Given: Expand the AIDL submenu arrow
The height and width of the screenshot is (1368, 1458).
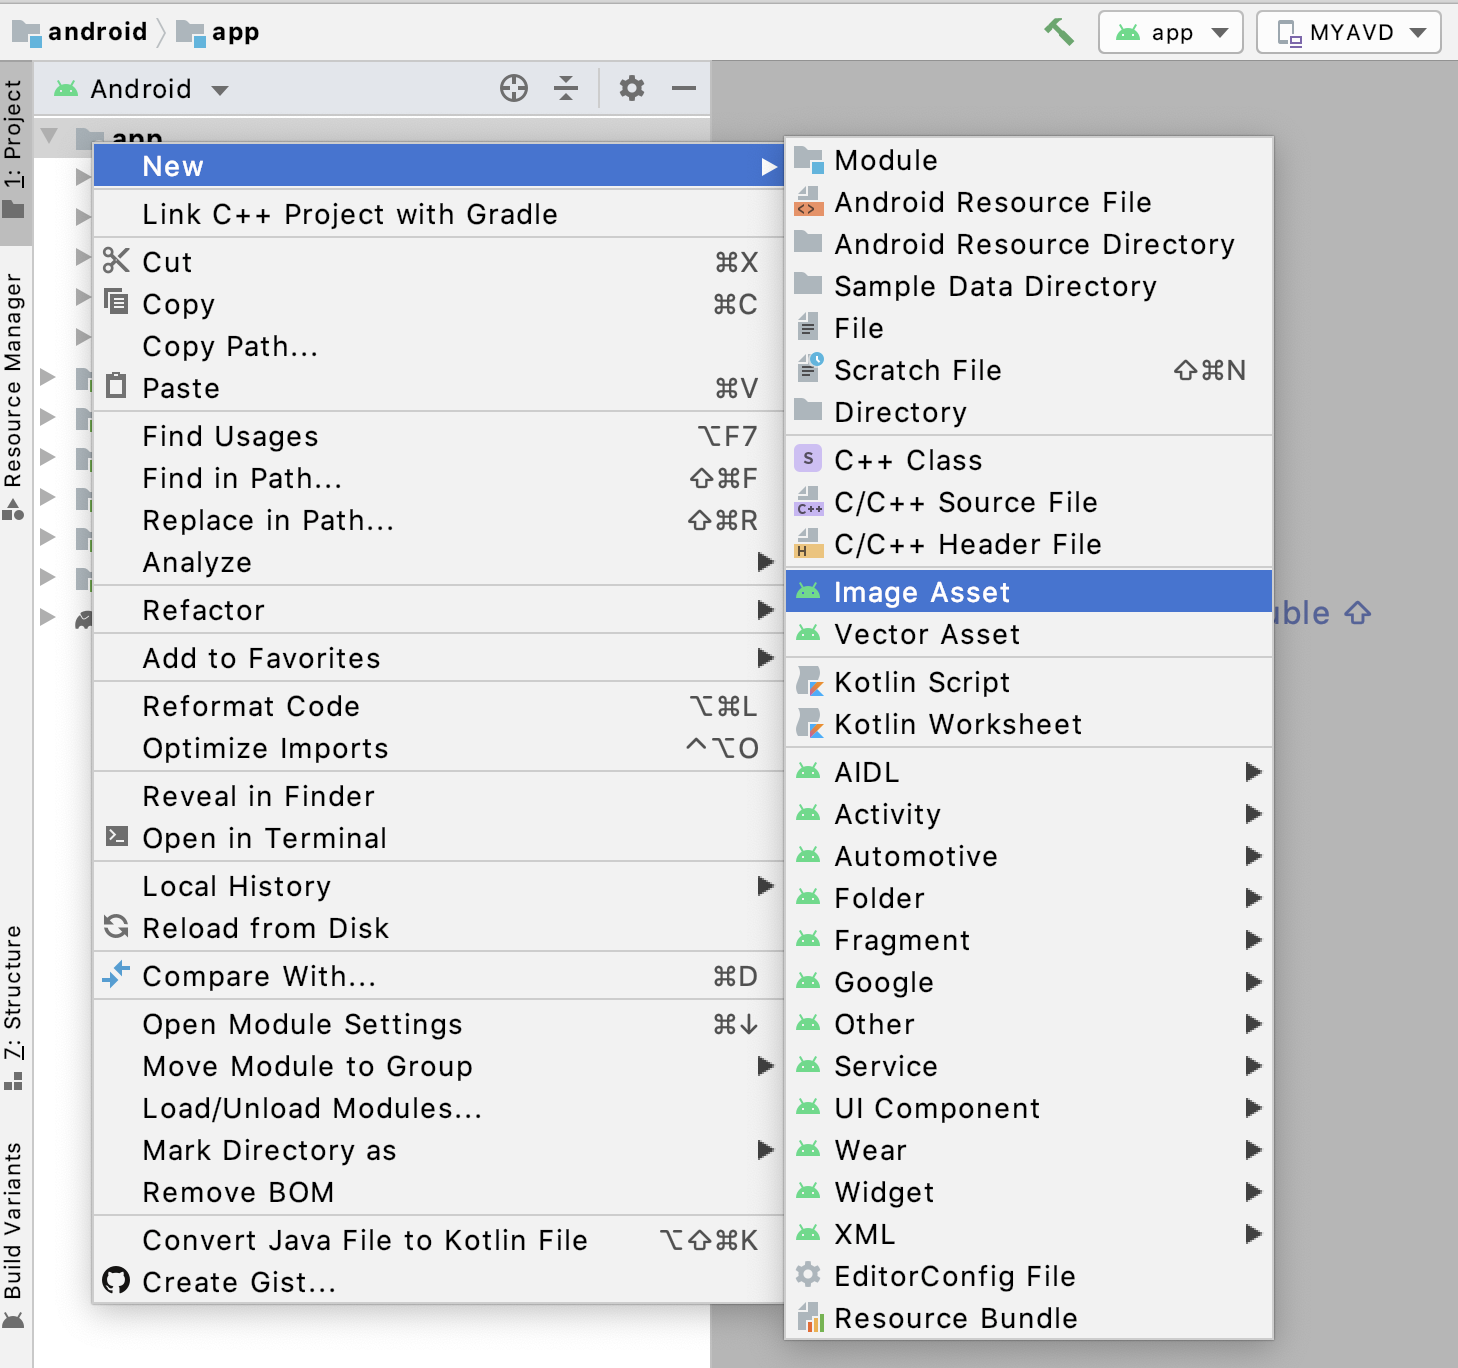Looking at the screenshot, I should pos(1253,772).
